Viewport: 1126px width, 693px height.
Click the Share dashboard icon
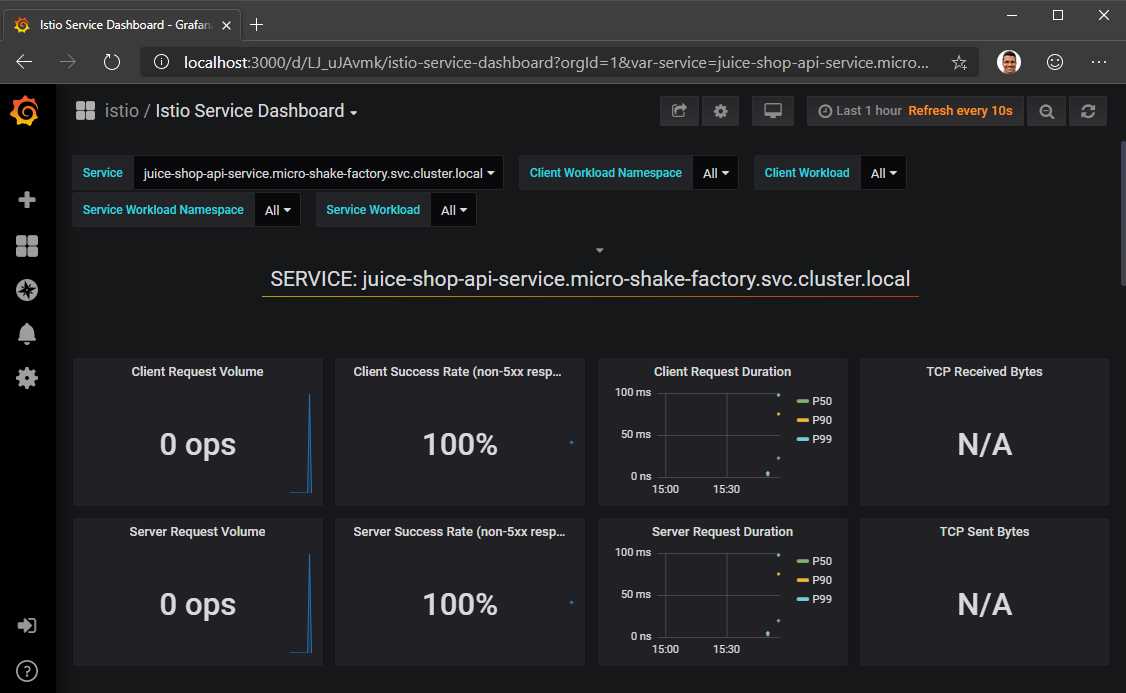[x=679, y=111]
